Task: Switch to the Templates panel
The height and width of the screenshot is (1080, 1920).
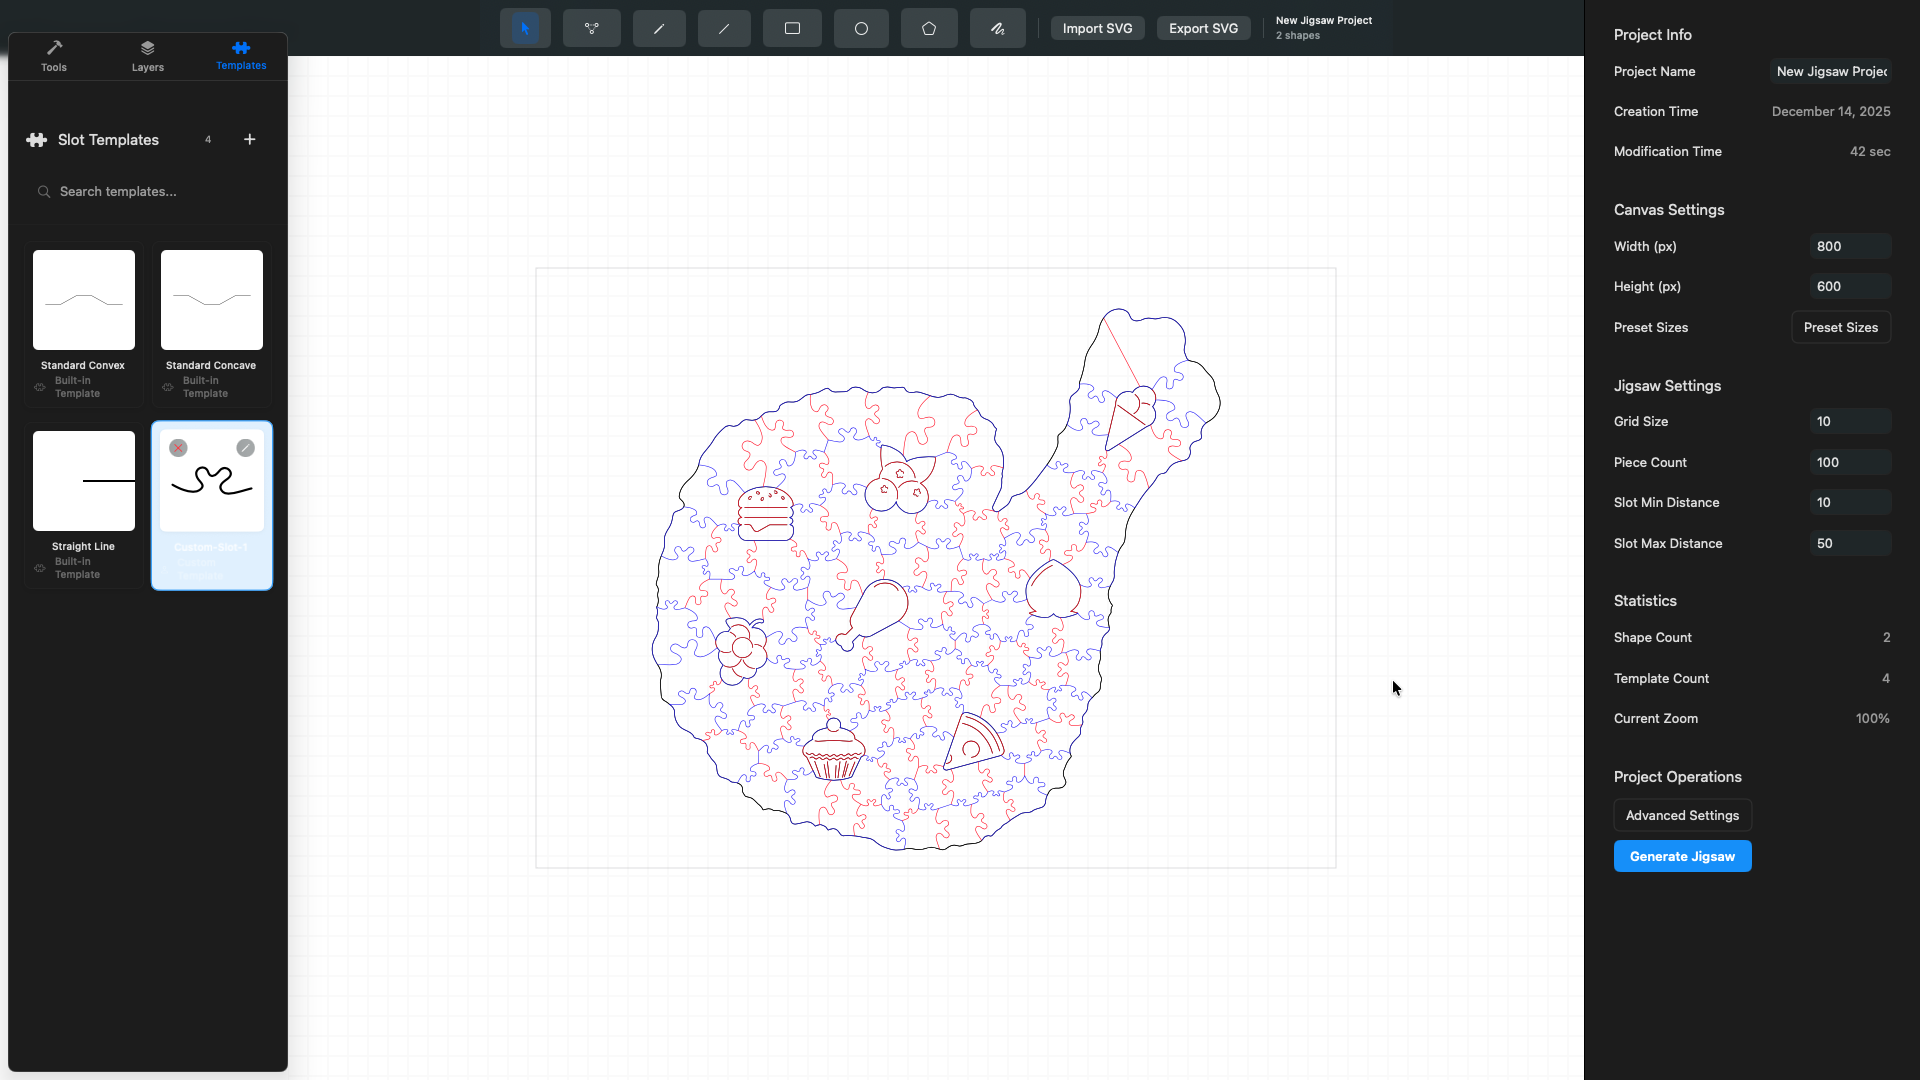Action: click(240, 55)
